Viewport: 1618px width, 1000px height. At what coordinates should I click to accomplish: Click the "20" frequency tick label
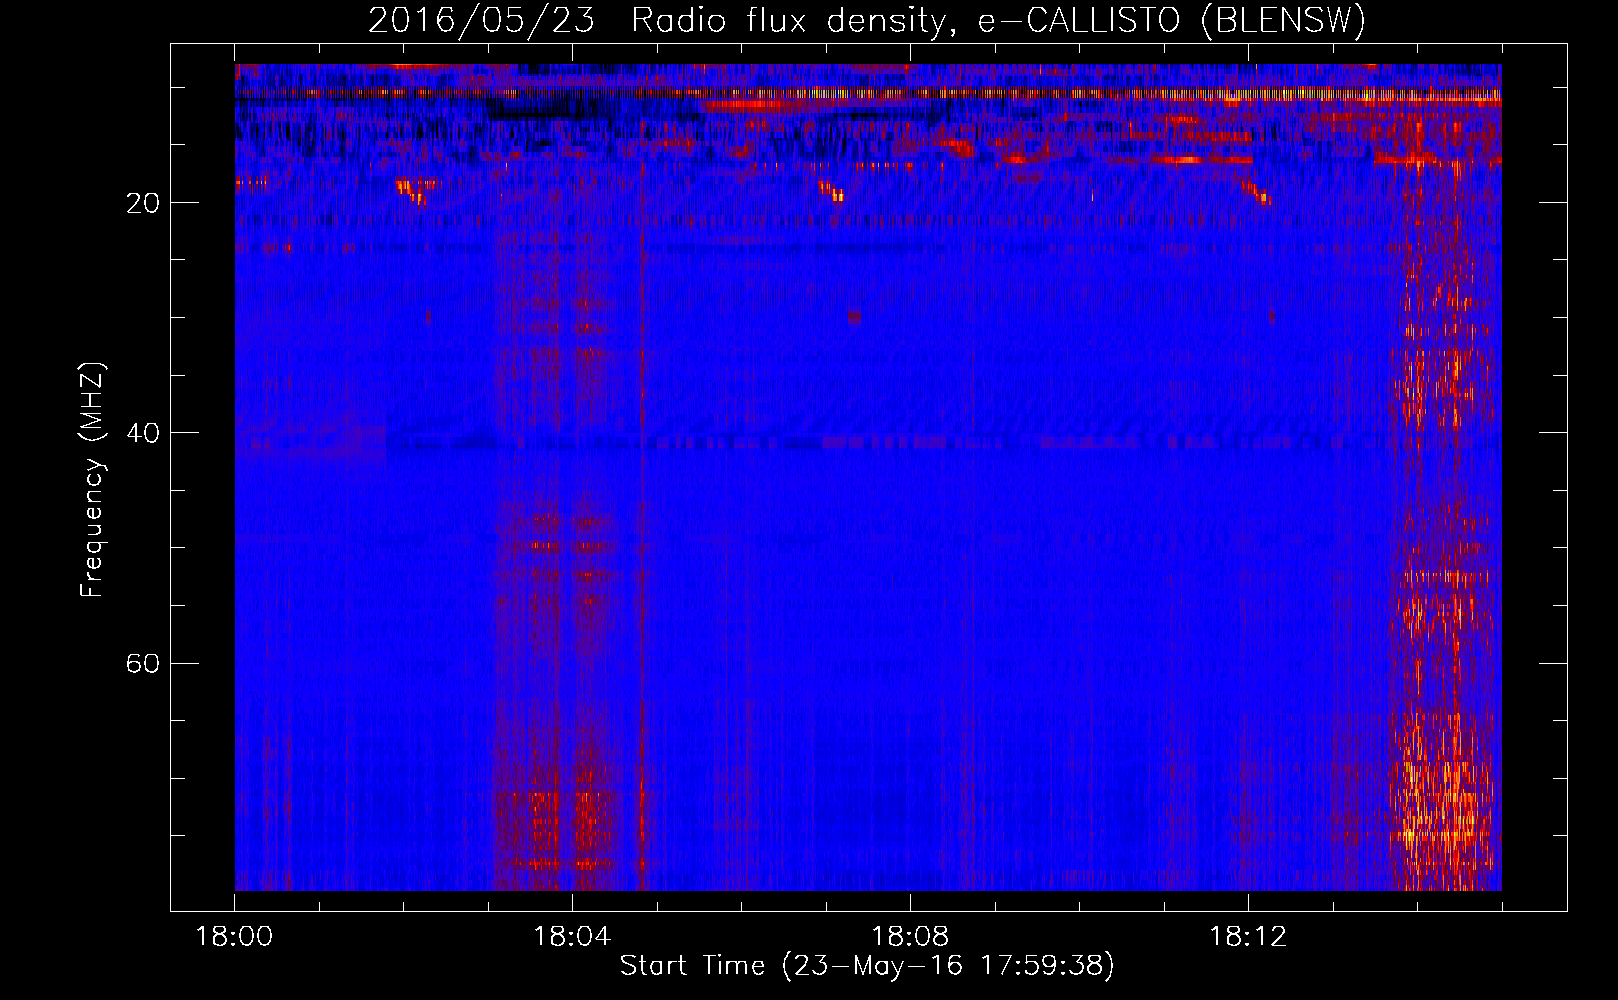(143, 203)
